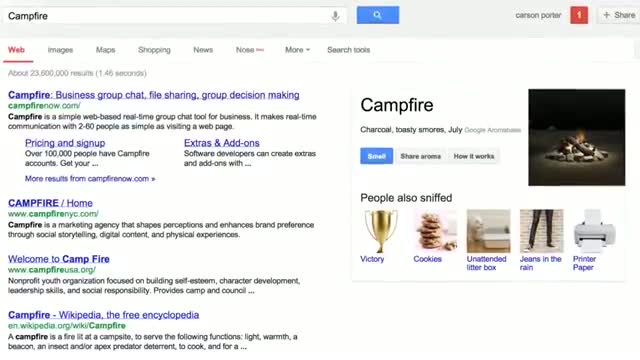
Task: Click the Unattended litter box thumbnail
Action: pos(488,231)
